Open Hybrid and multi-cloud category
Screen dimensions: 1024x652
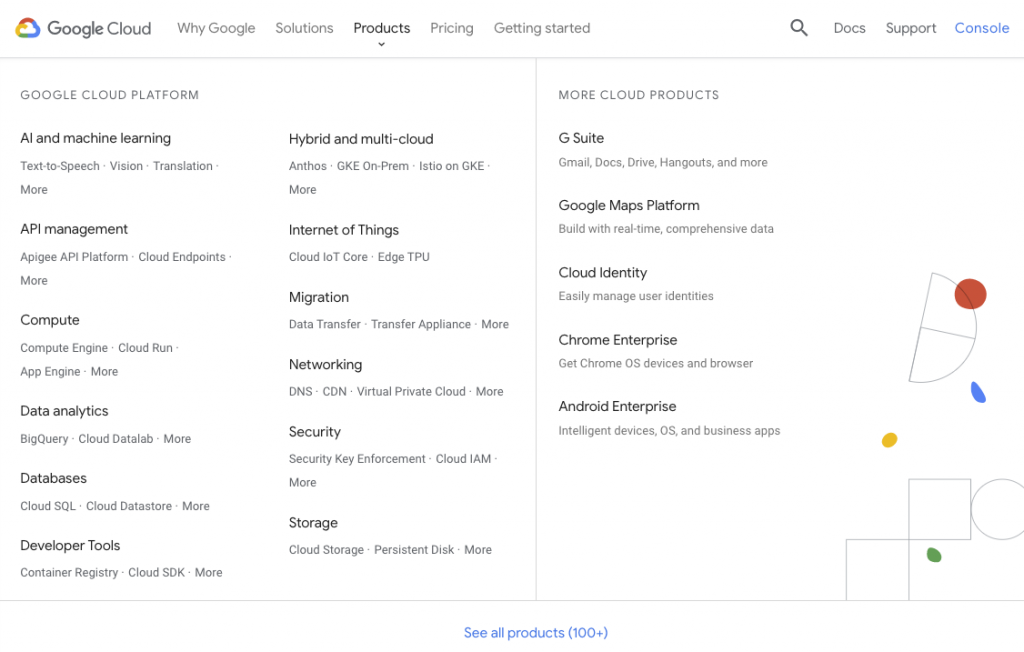click(x=361, y=139)
